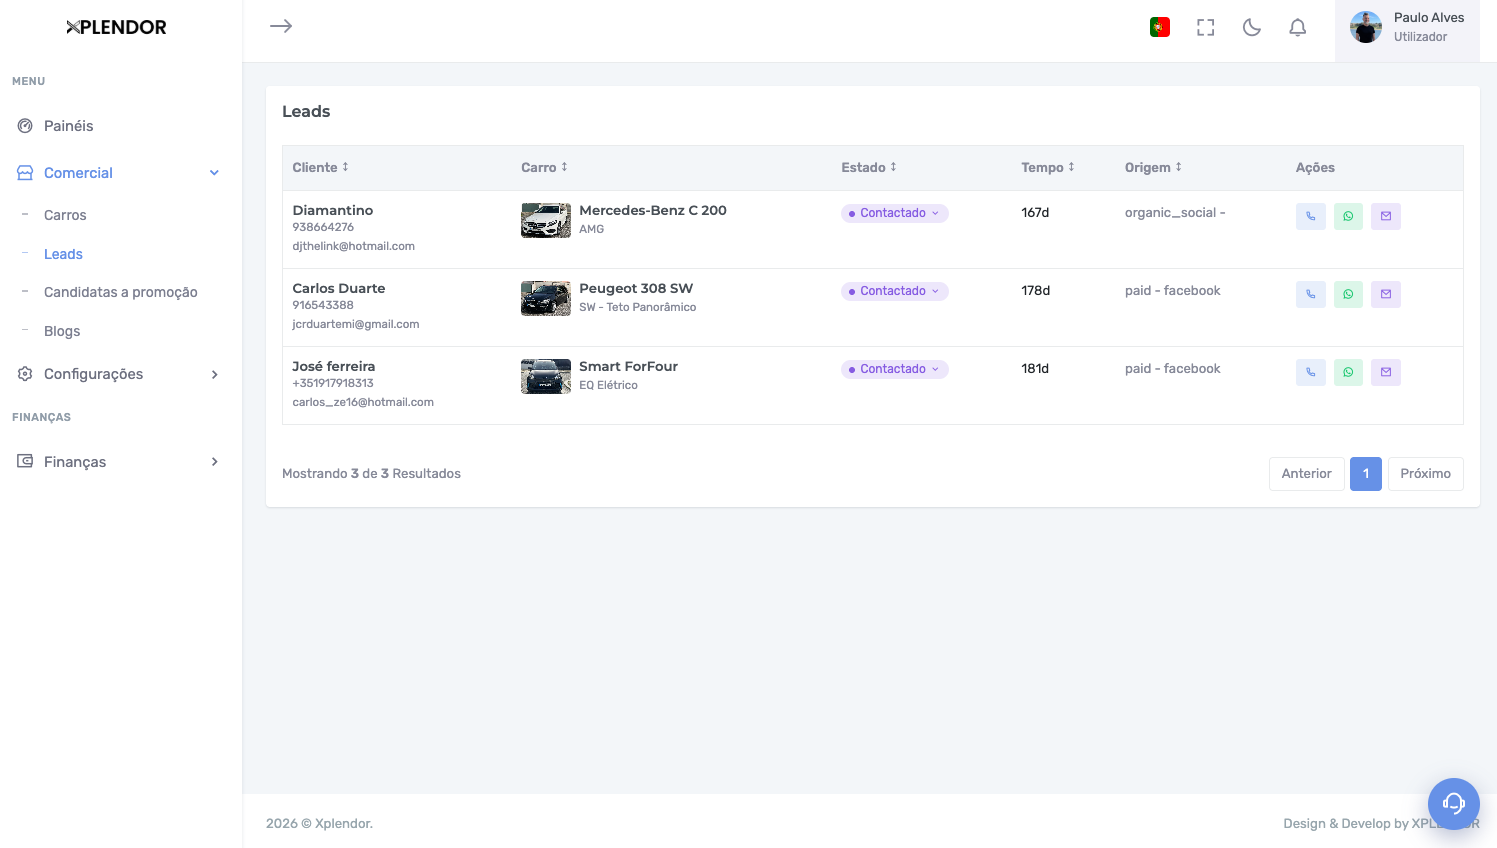Image resolution: width=1497 pixels, height=848 pixels.
Task: Sort the table by Origem column
Action: 1153,168
